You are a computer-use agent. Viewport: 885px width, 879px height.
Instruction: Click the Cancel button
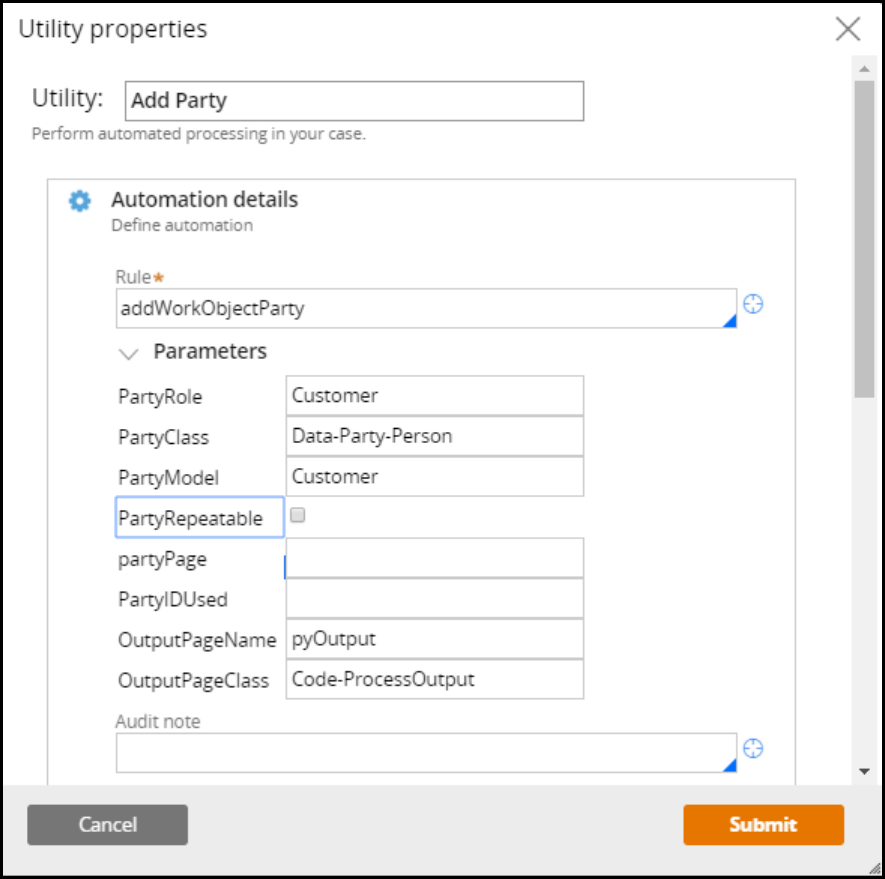[x=108, y=825]
